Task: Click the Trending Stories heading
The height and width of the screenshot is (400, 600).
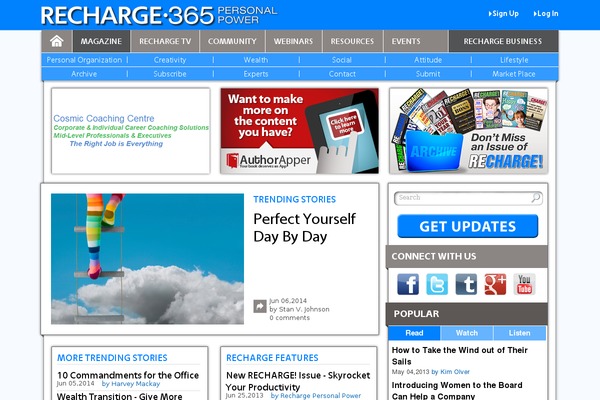Action: [x=295, y=199]
